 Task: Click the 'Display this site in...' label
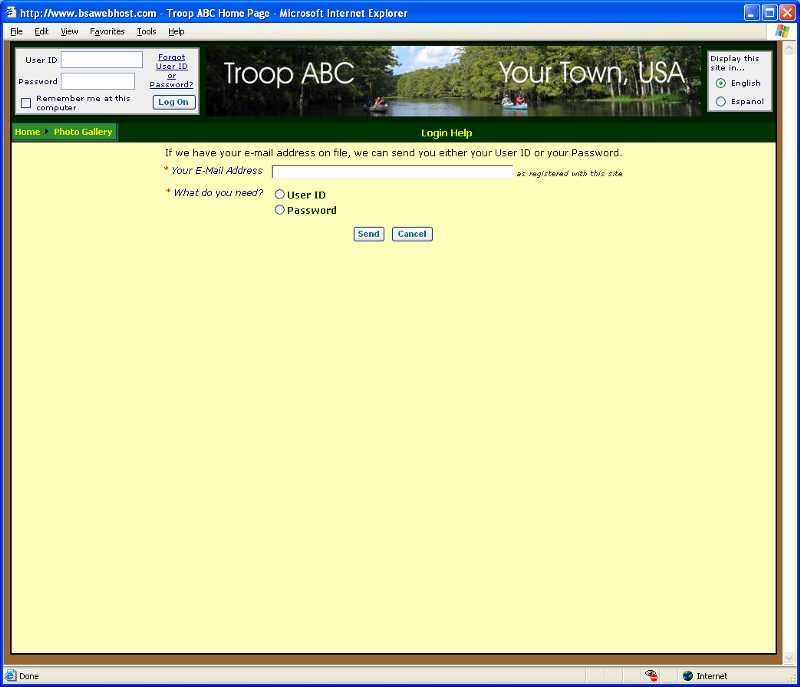(734, 63)
